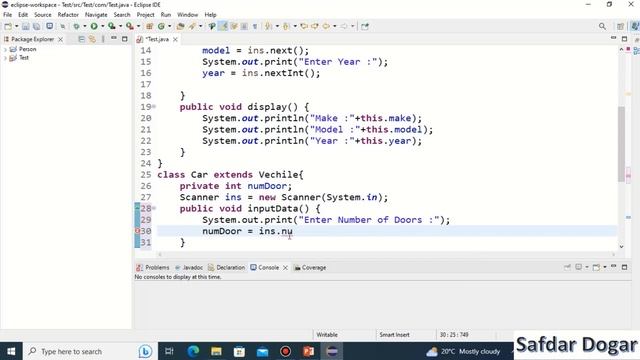The width and height of the screenshot is (640, 360).
Task: Collapse the display() method fold on line 19
Action: (154, 107)
